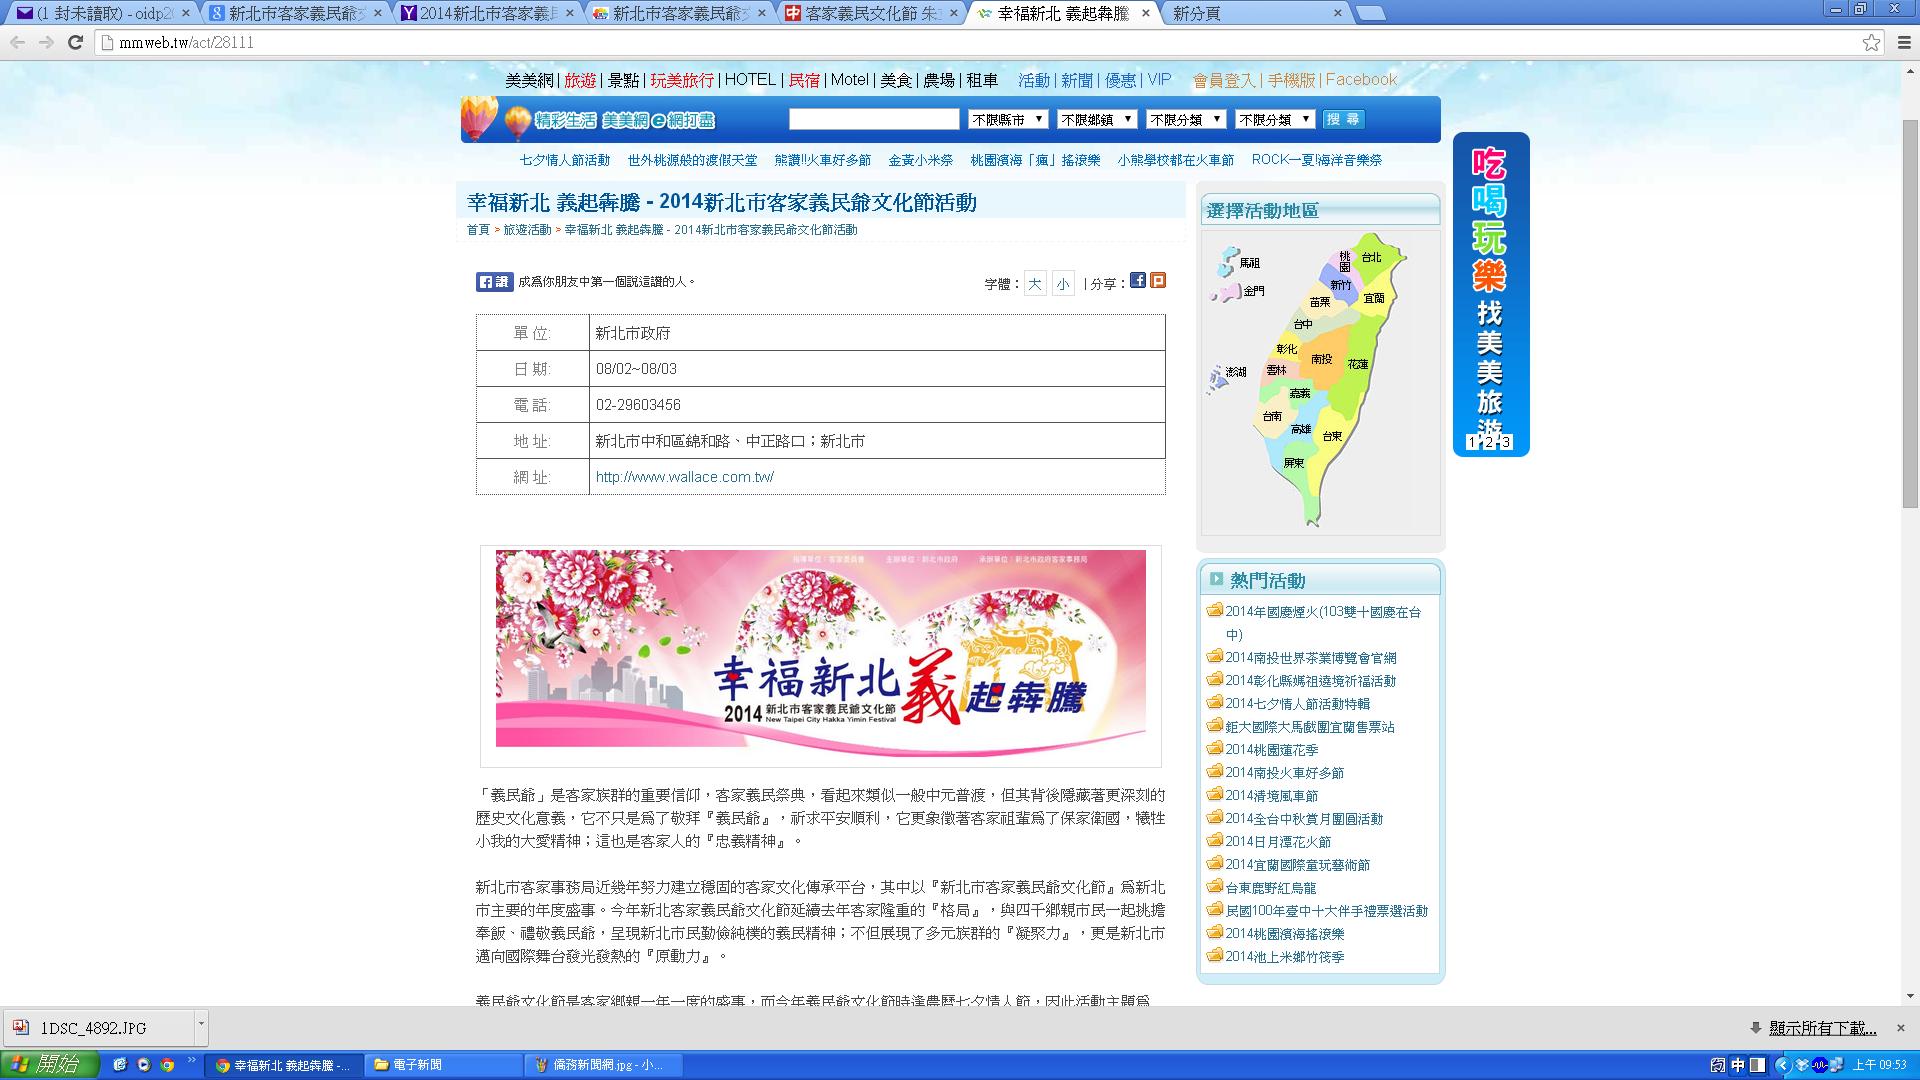Viewport: 1920px width, 1080px height.
Task: Close the downloads bar with the X
Action: click(1901, 1028)
